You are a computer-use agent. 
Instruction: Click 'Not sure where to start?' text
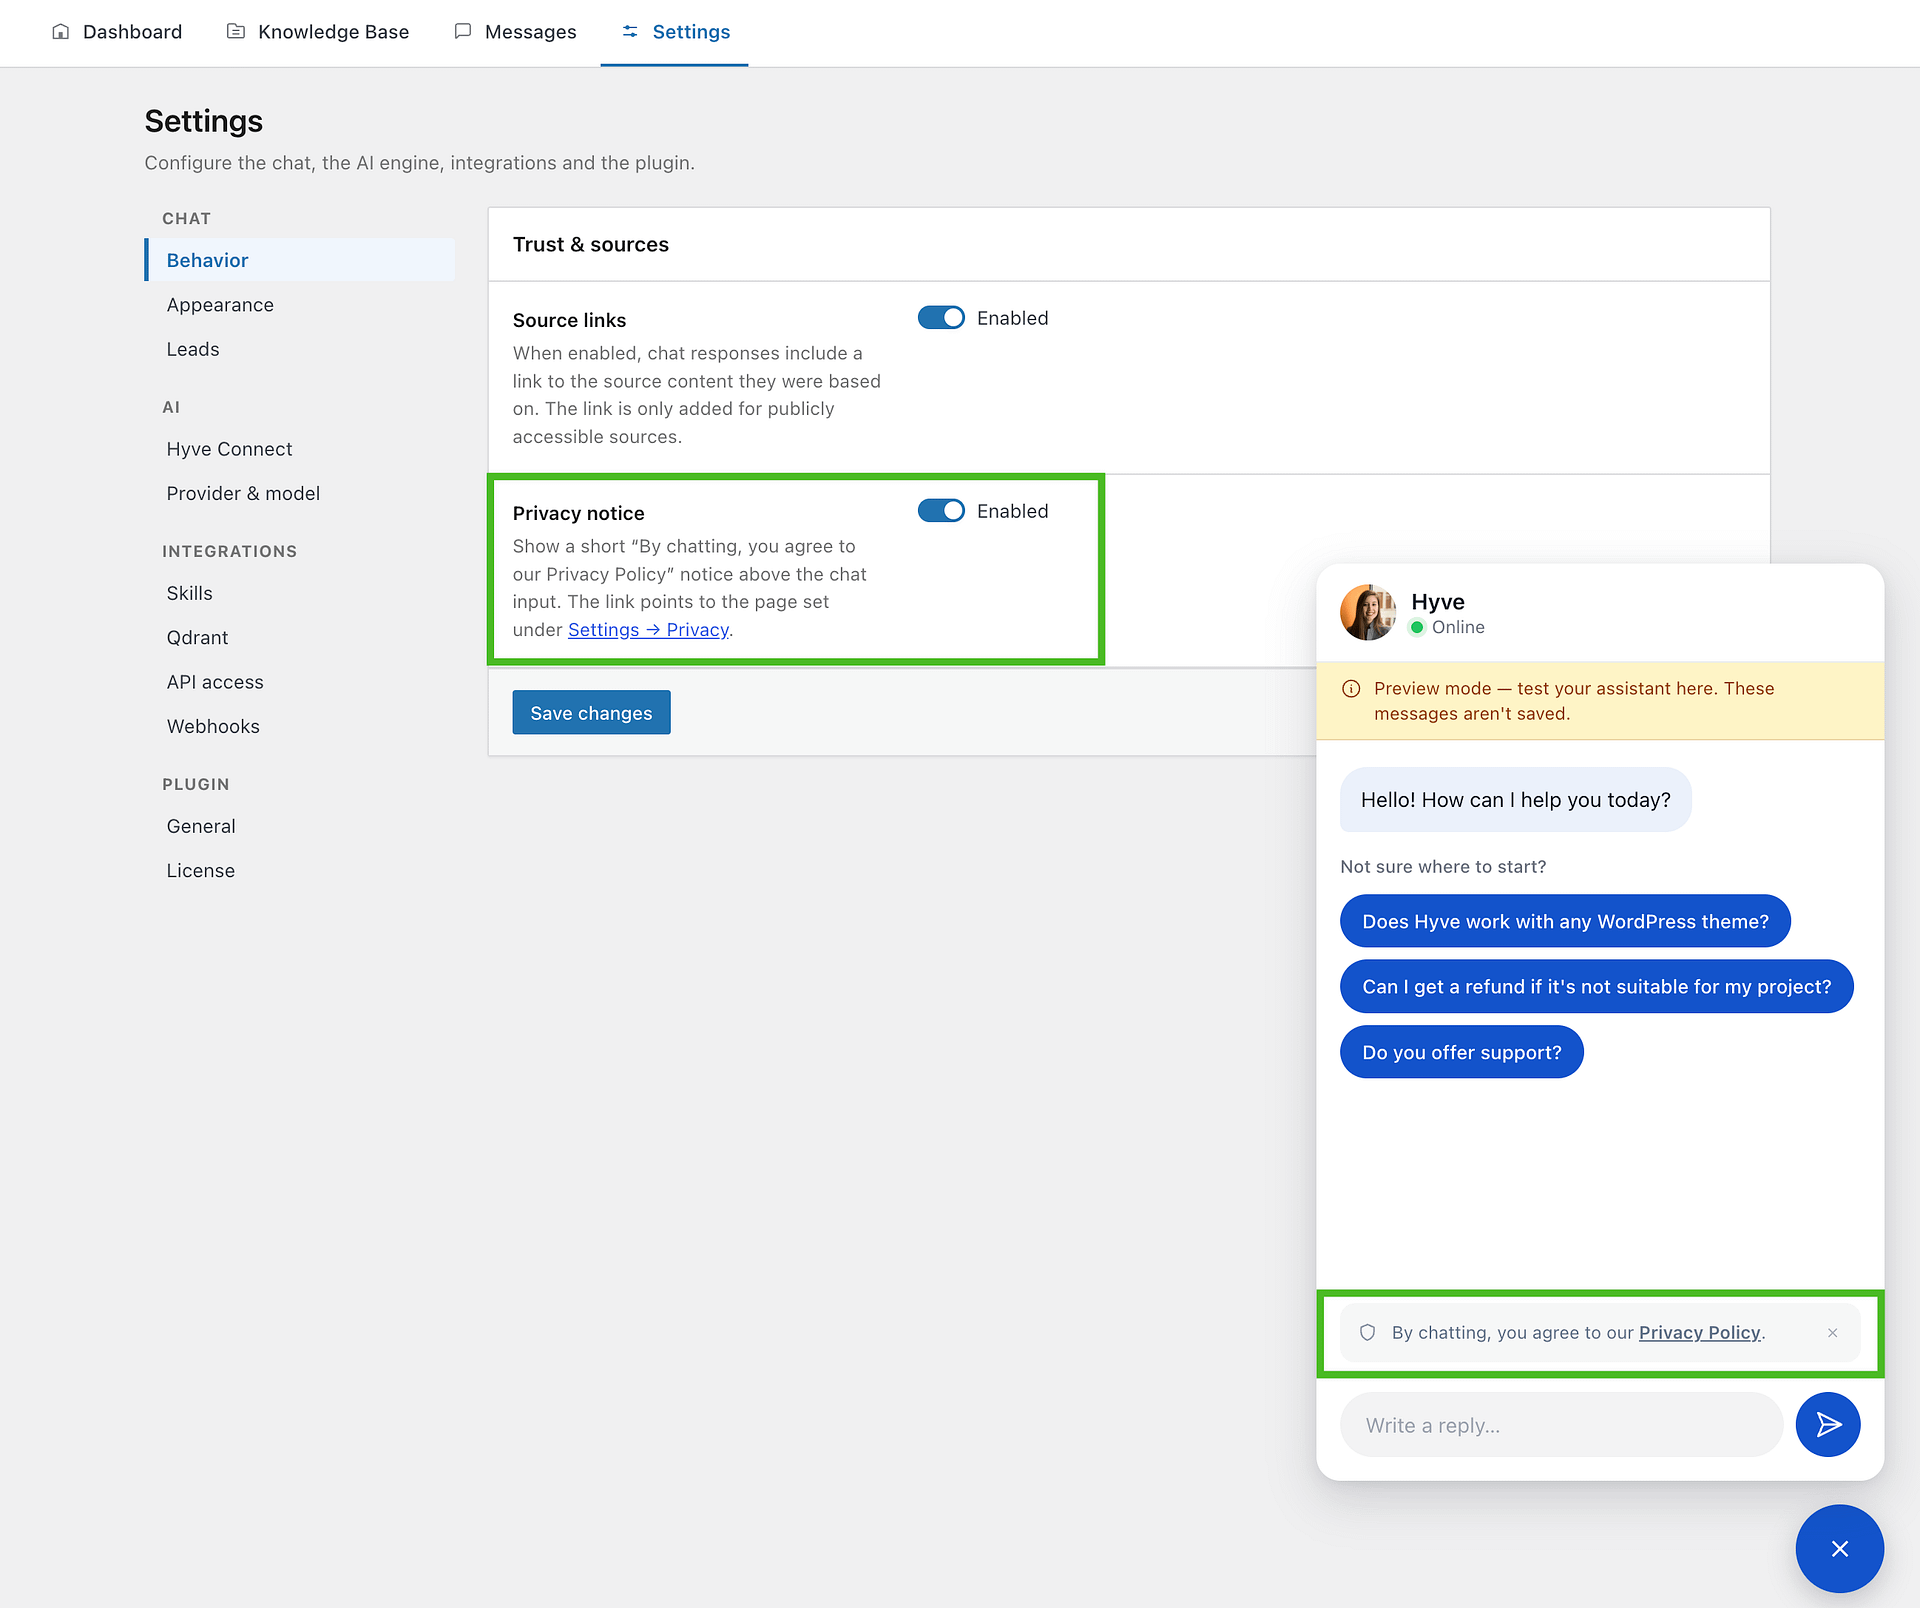coord(1443,867)
